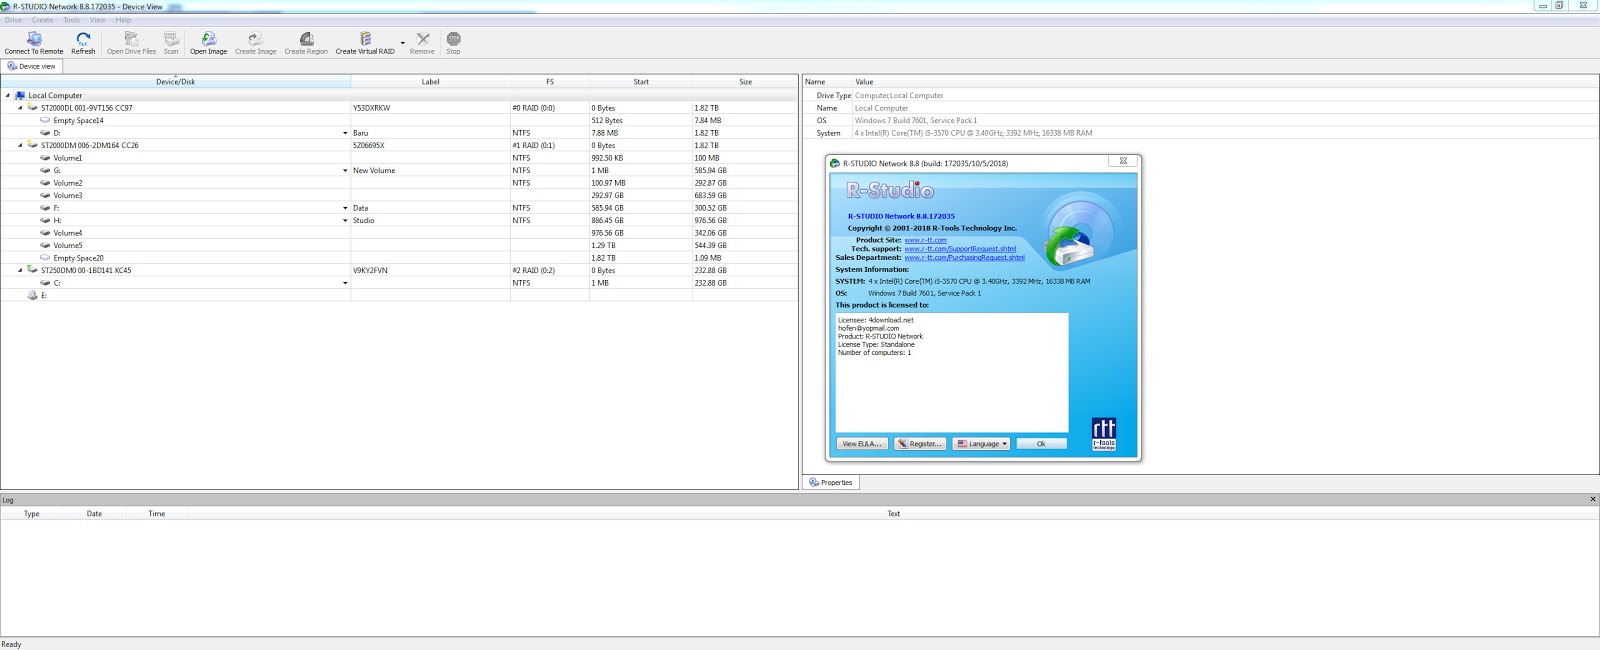Select the Volume4 row

pyautogui.click(x=399, y=233)
